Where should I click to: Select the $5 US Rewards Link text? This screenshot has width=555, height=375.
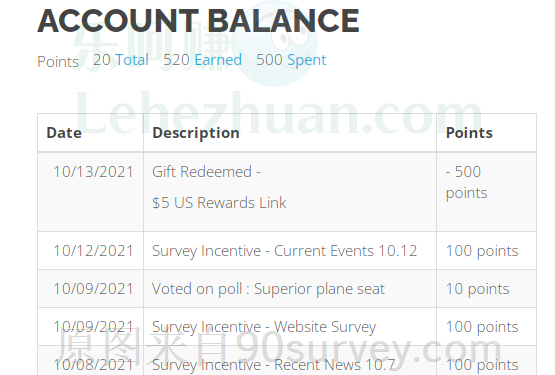(x=219, y=203)
